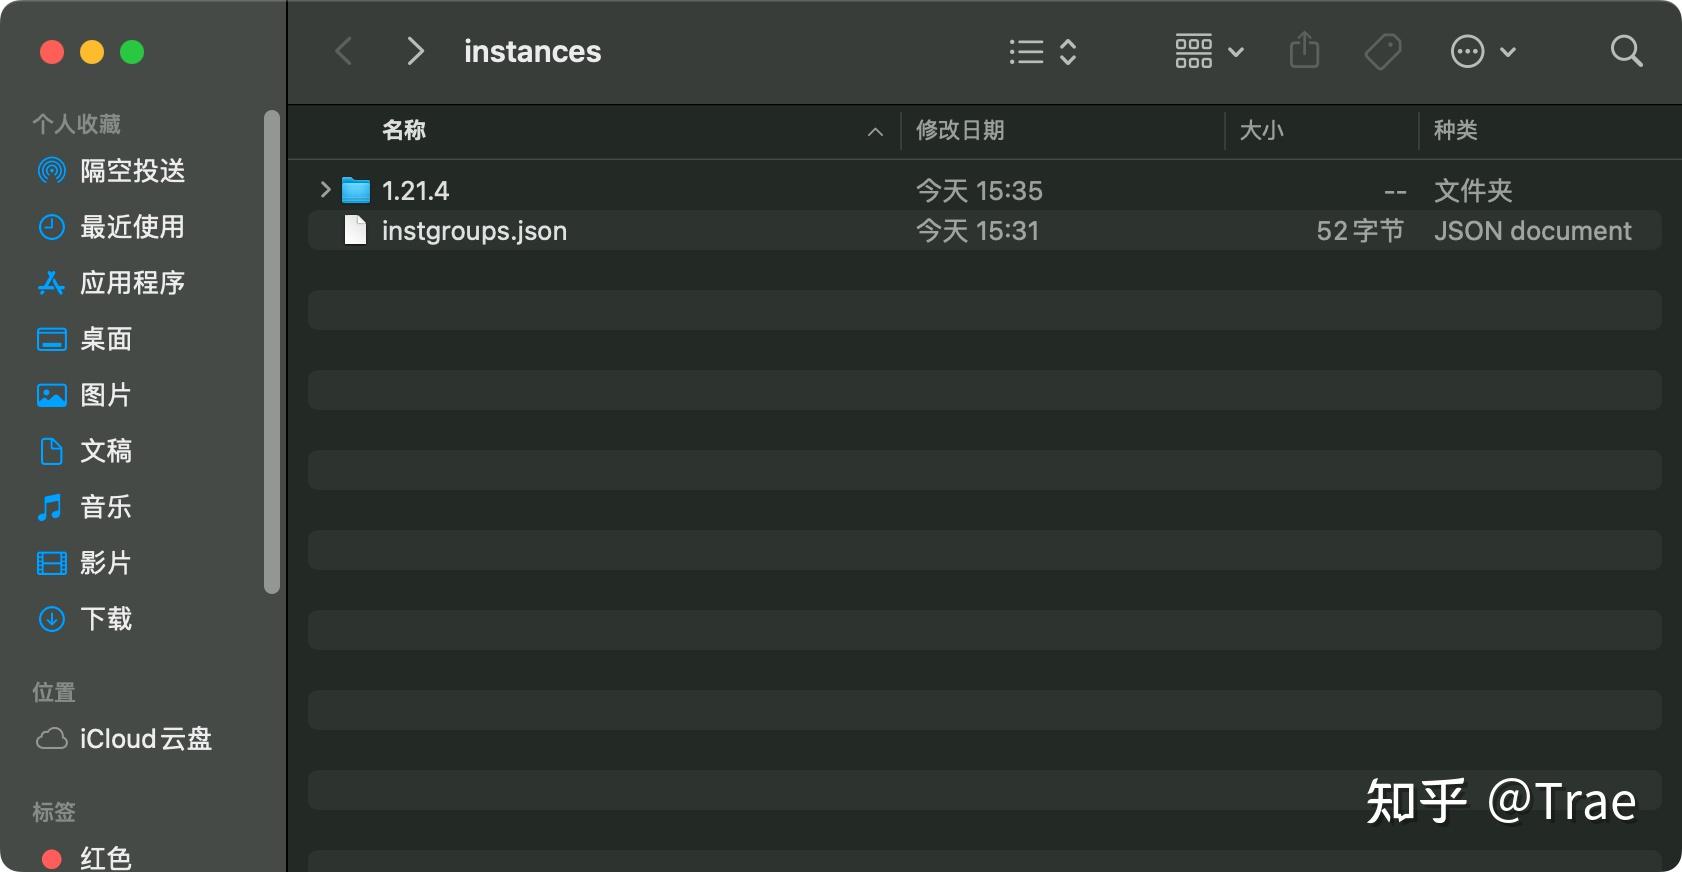Select the Red (红色) tag
The image size is (1682, 872).
[106, 858]
